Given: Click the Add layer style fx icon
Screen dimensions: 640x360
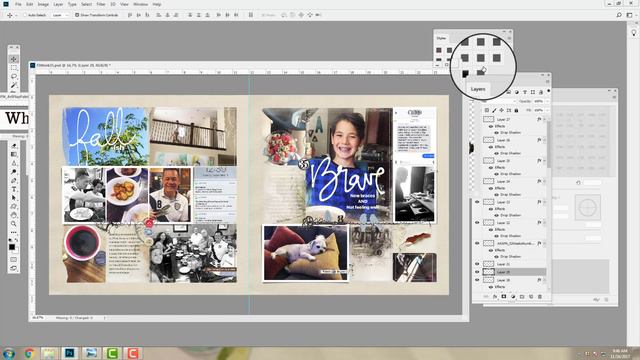Looking at the screenshot, I should (495, 297).
